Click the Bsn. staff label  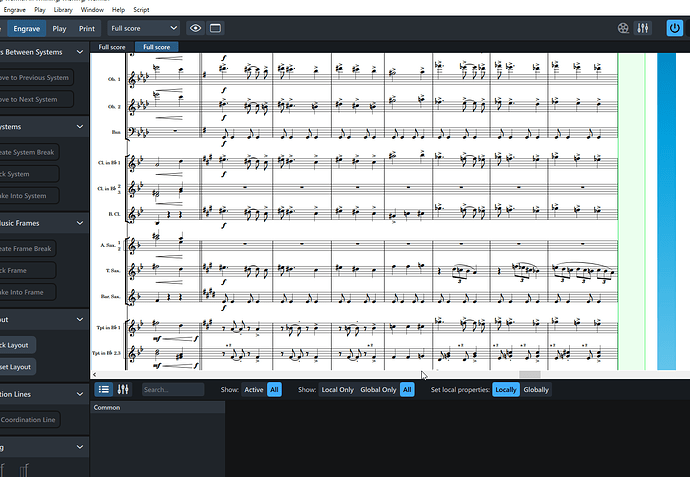pos(116,132)
